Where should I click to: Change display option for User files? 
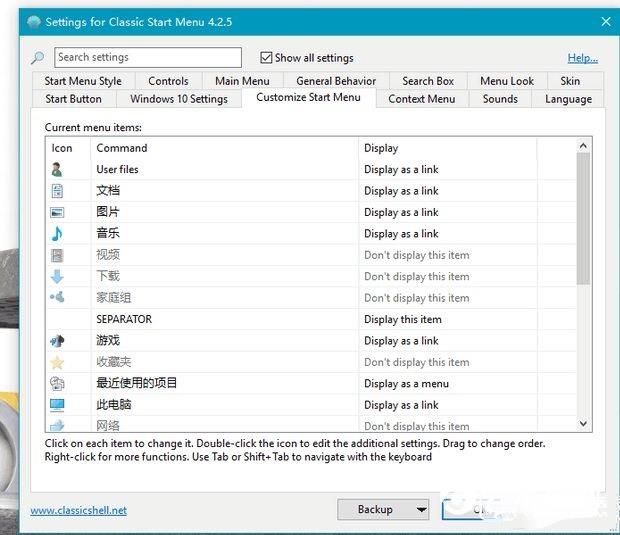coord(401,170)
